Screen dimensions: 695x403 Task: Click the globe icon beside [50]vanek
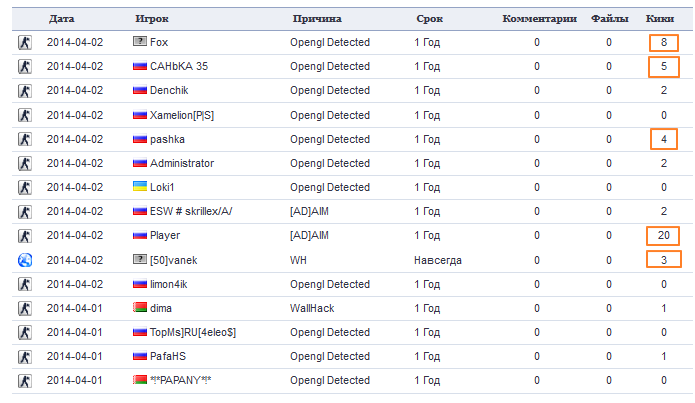coord(25,260)
